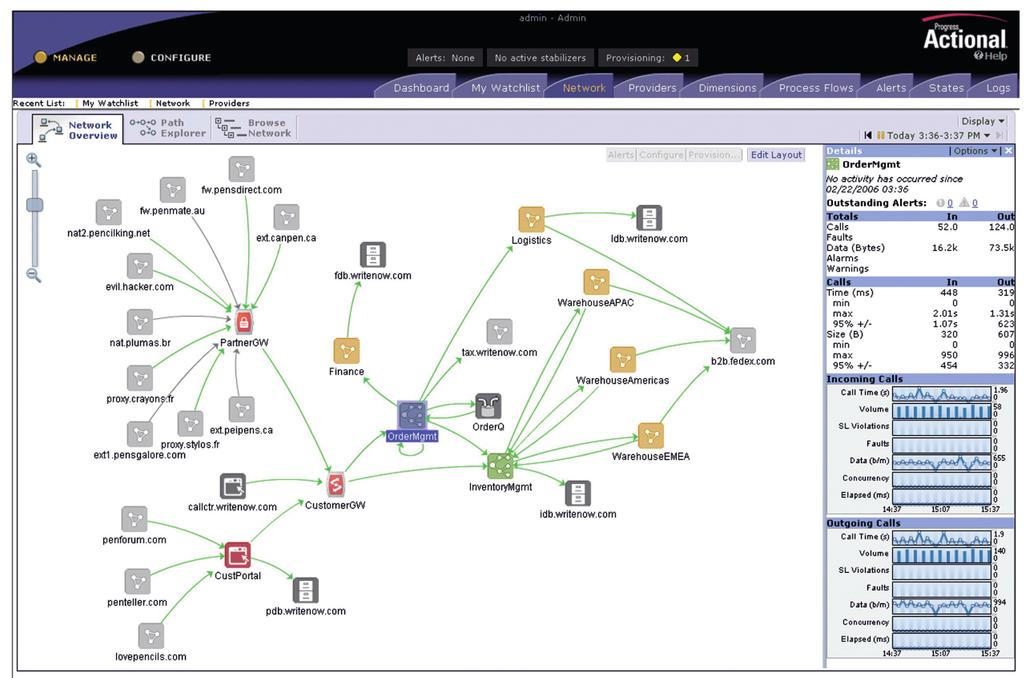Jump to first time interval button
The width and height of the screenshot is (1024, 678).
point(867,135)
